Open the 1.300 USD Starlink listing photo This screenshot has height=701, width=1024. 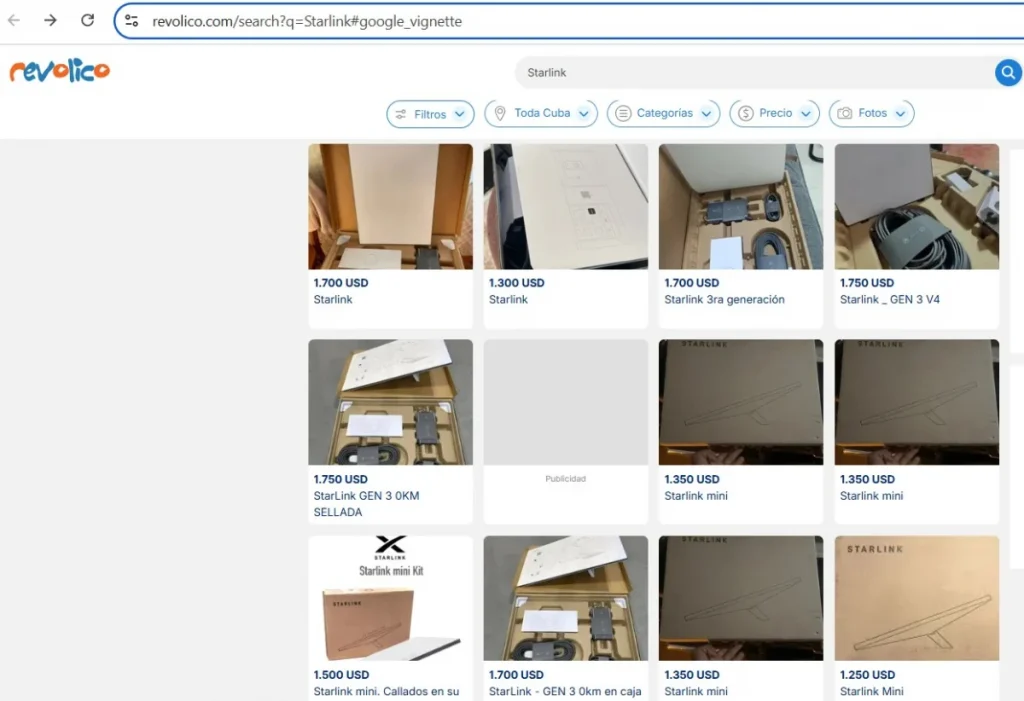pyautogui.click(x=566, y=206)
